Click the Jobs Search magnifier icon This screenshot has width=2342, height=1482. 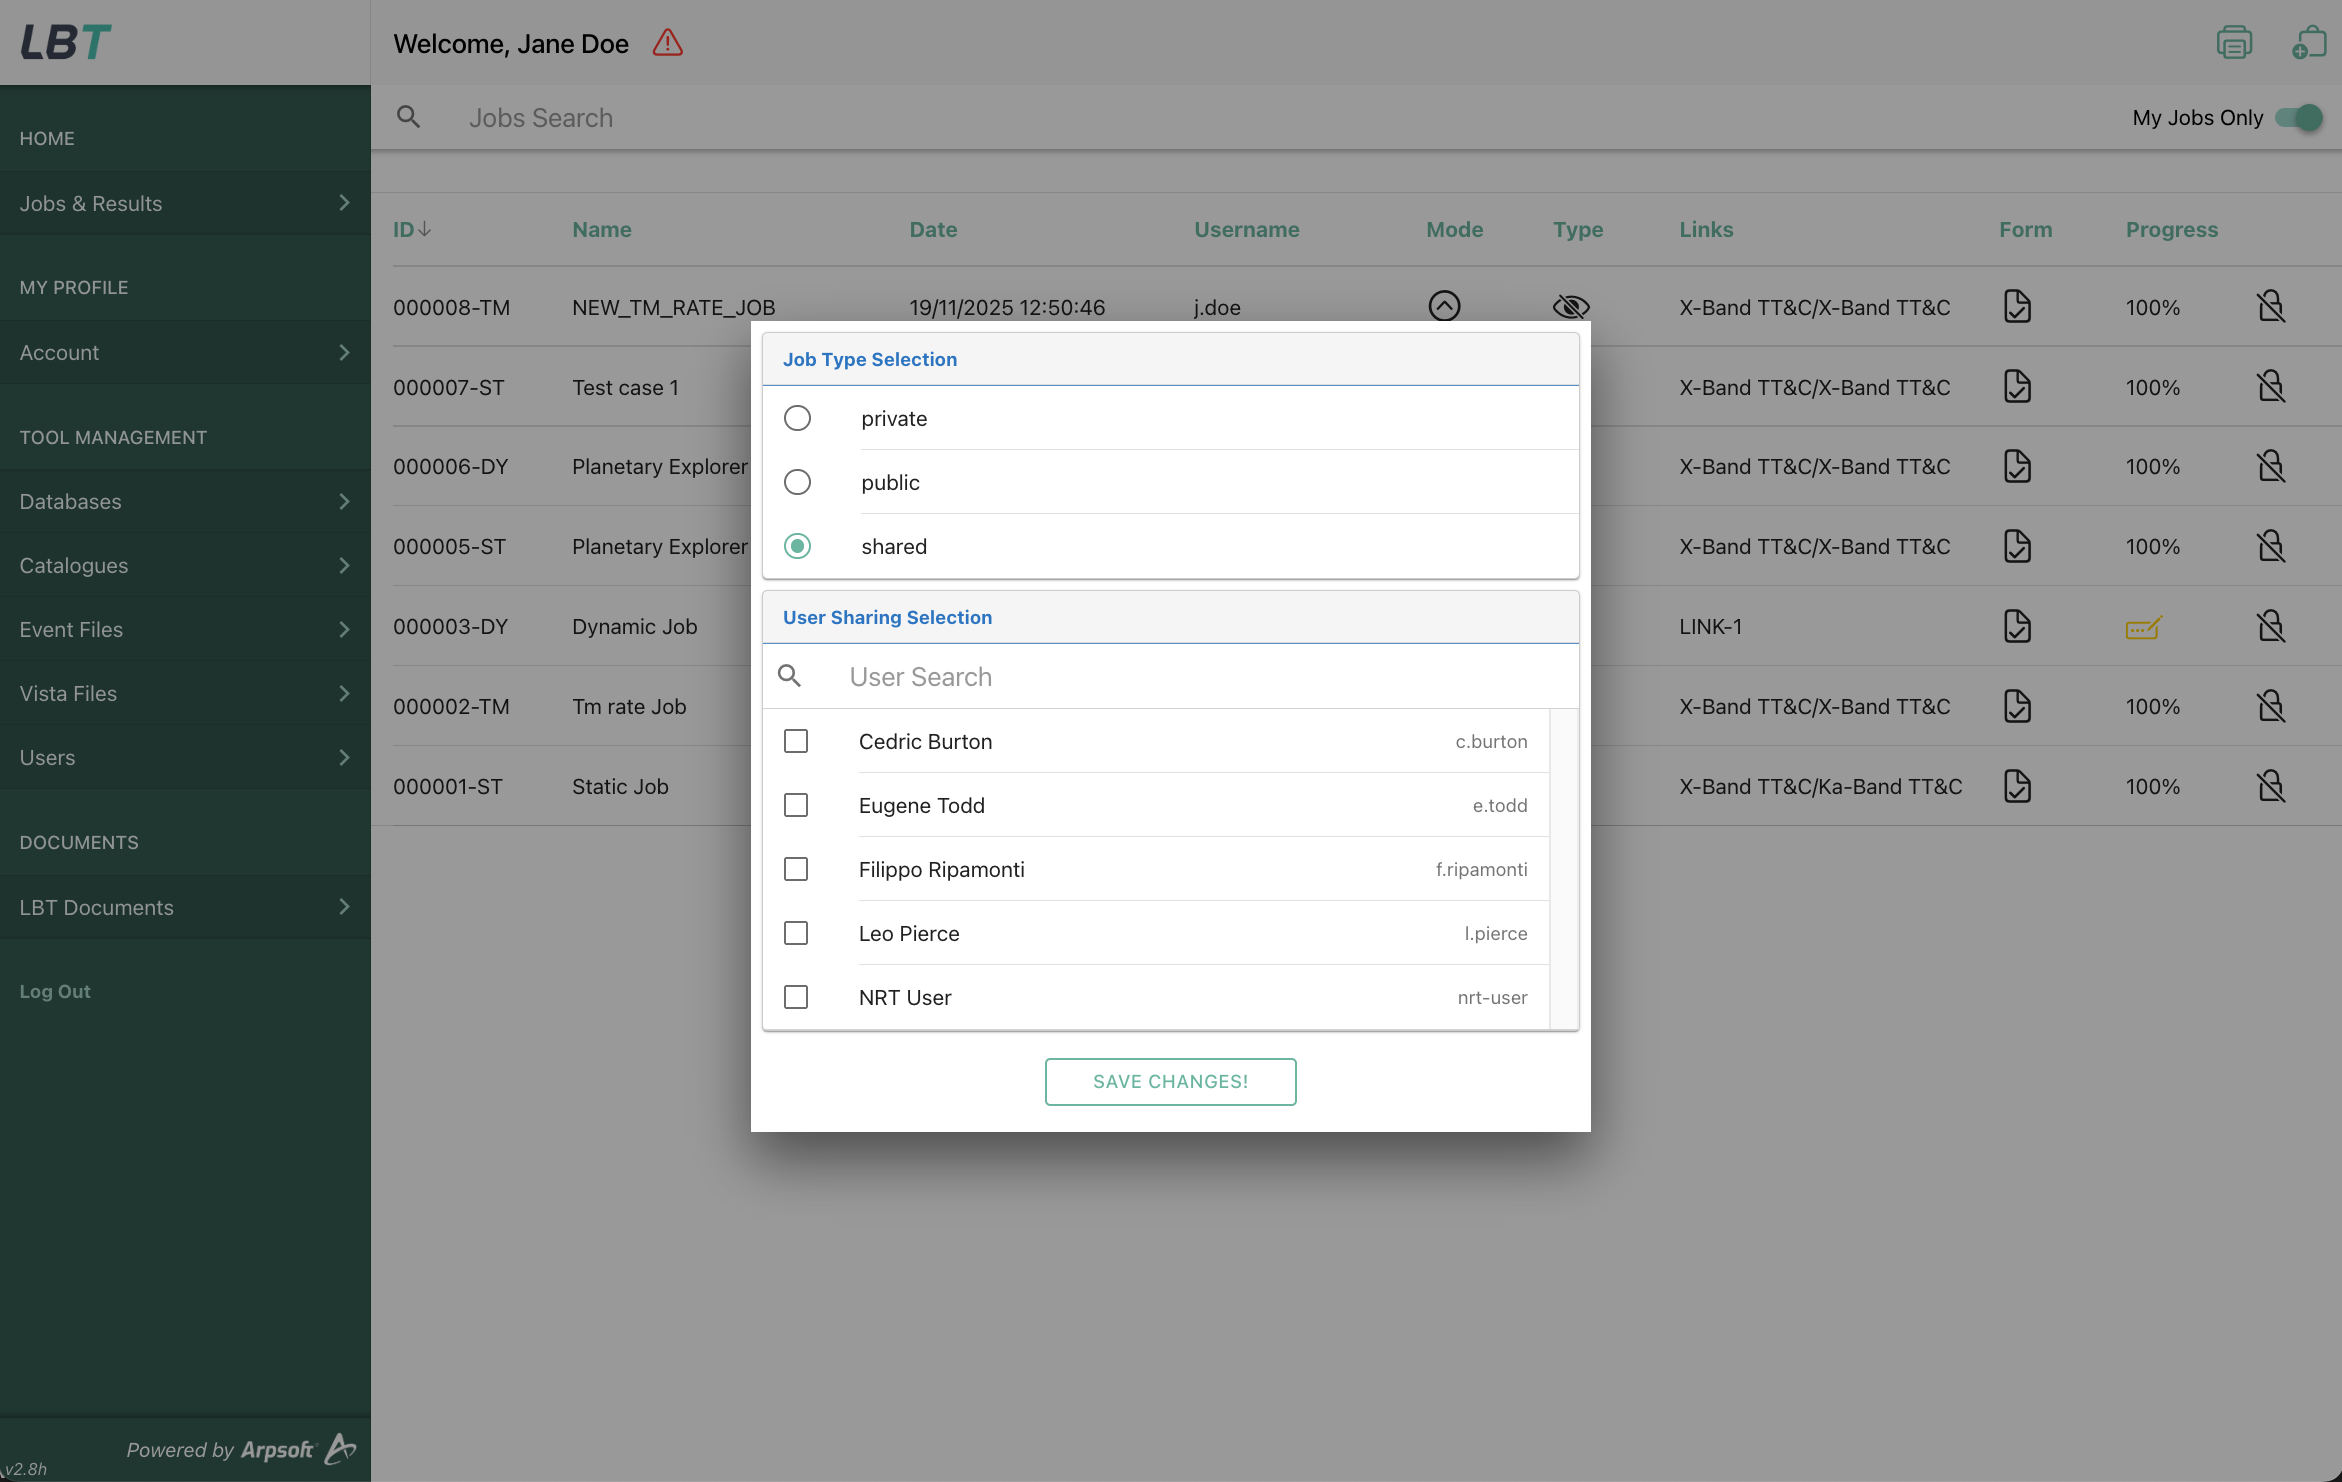[x=408, y=117]
